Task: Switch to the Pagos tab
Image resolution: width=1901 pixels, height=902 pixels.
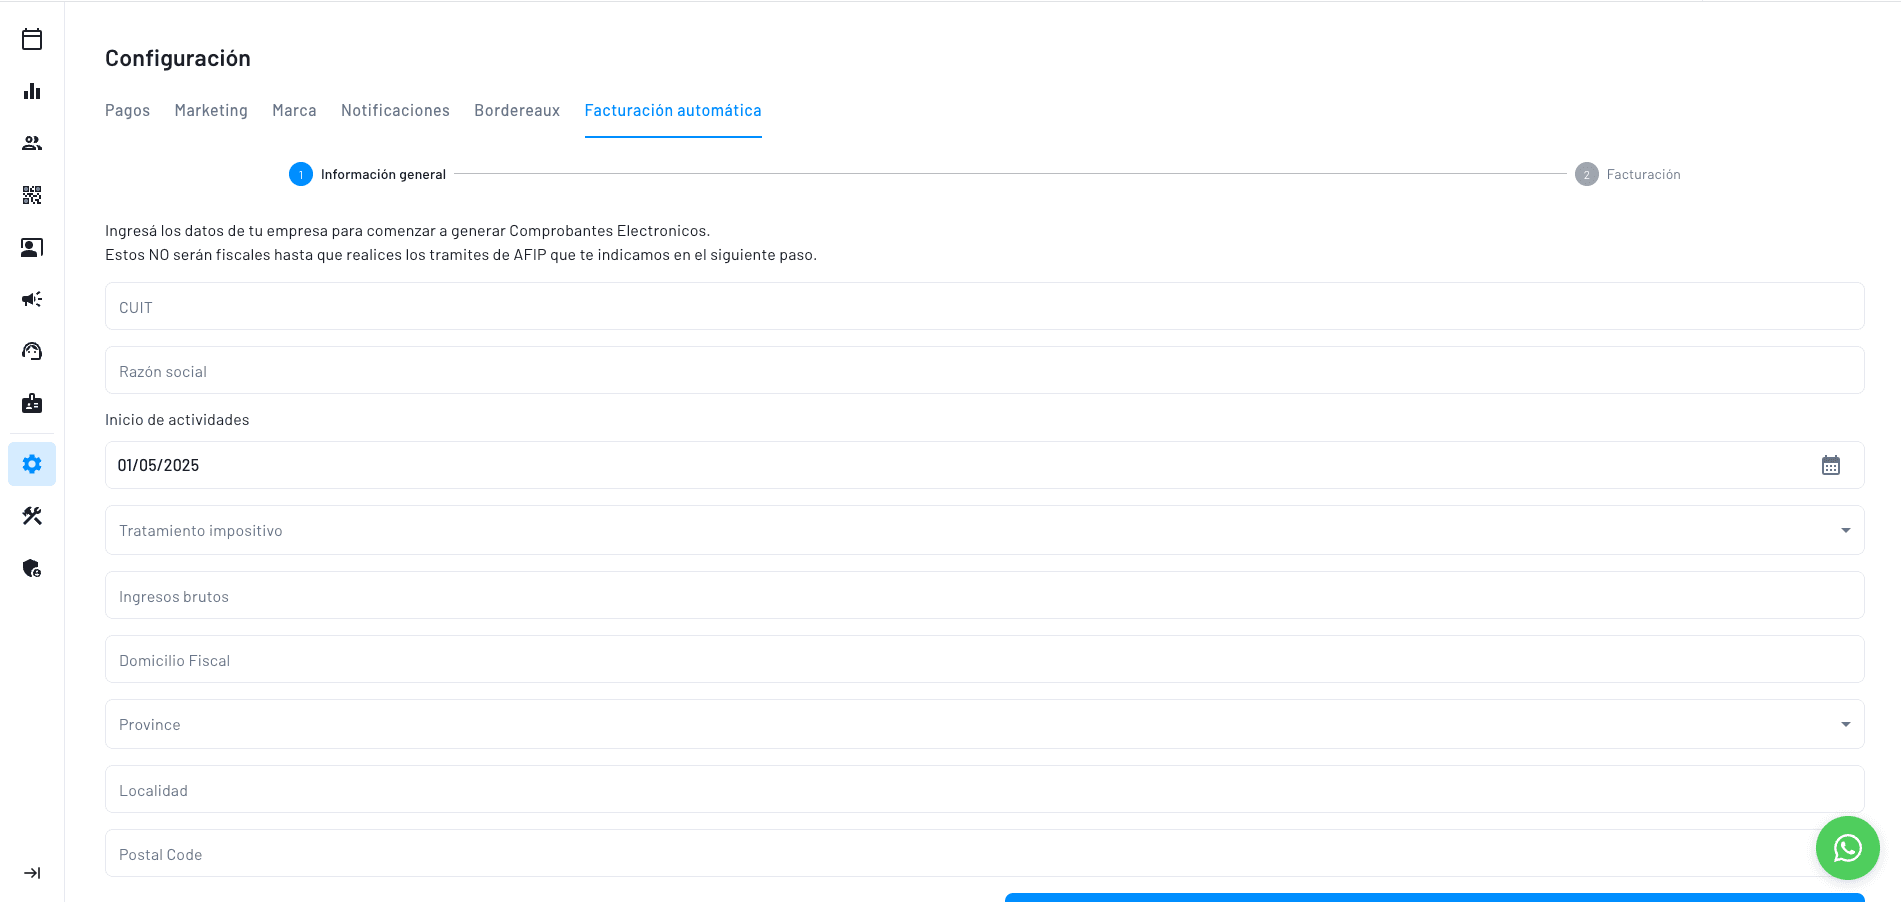Action: pyautogui.click(x=127, y=110)
